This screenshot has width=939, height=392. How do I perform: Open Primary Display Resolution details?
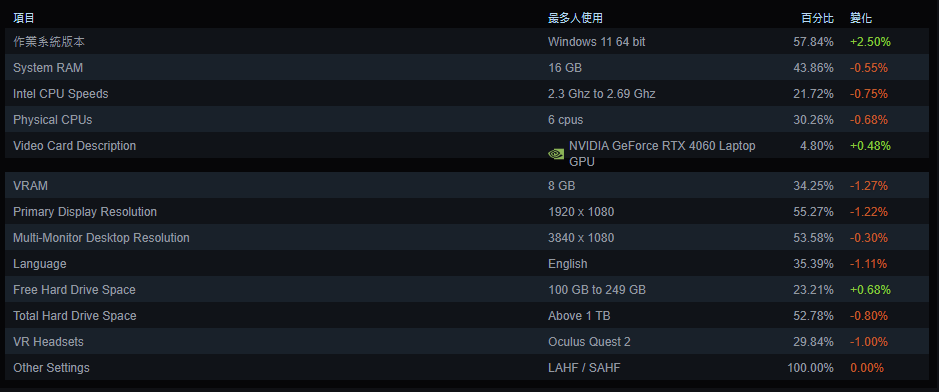click(467, 211)
